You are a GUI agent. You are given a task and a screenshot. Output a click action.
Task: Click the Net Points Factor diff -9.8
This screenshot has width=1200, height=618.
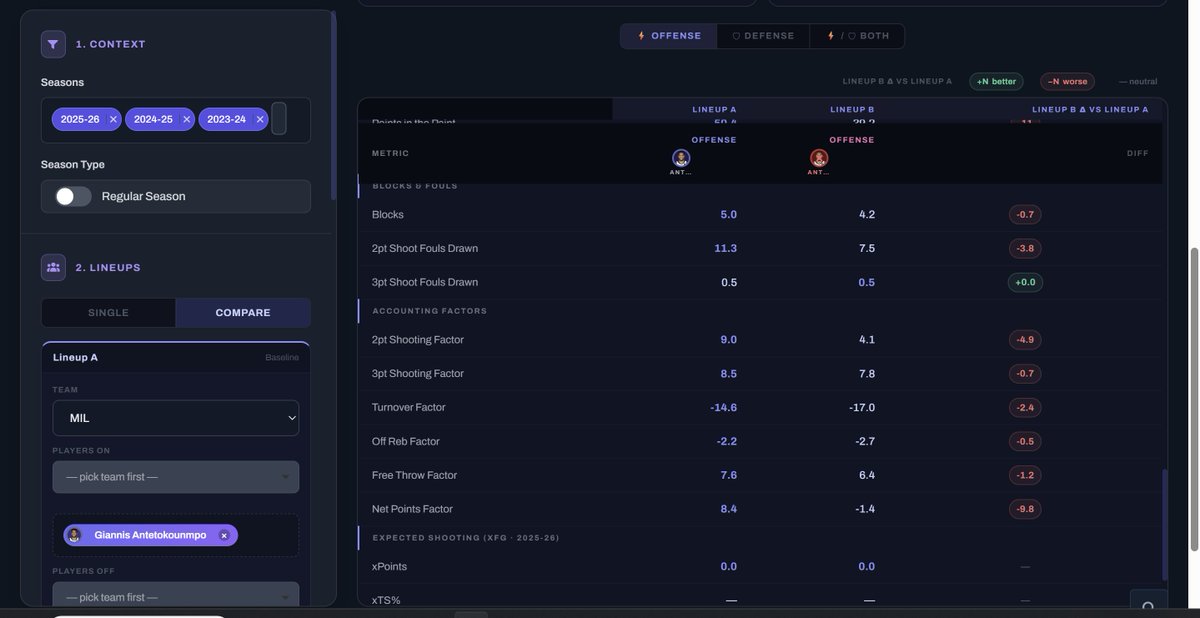coord(1025,509)
